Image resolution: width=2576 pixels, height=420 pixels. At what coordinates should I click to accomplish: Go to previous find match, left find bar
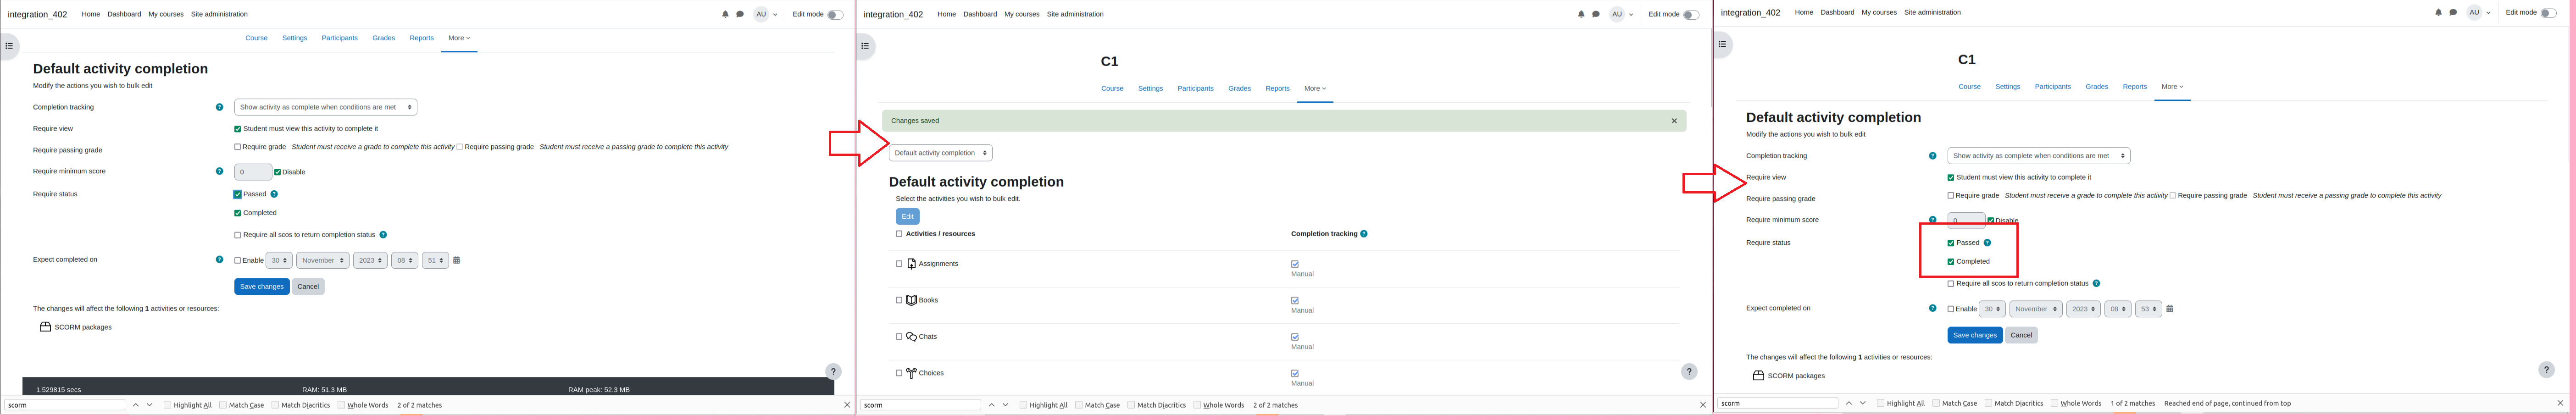[136, 405]
